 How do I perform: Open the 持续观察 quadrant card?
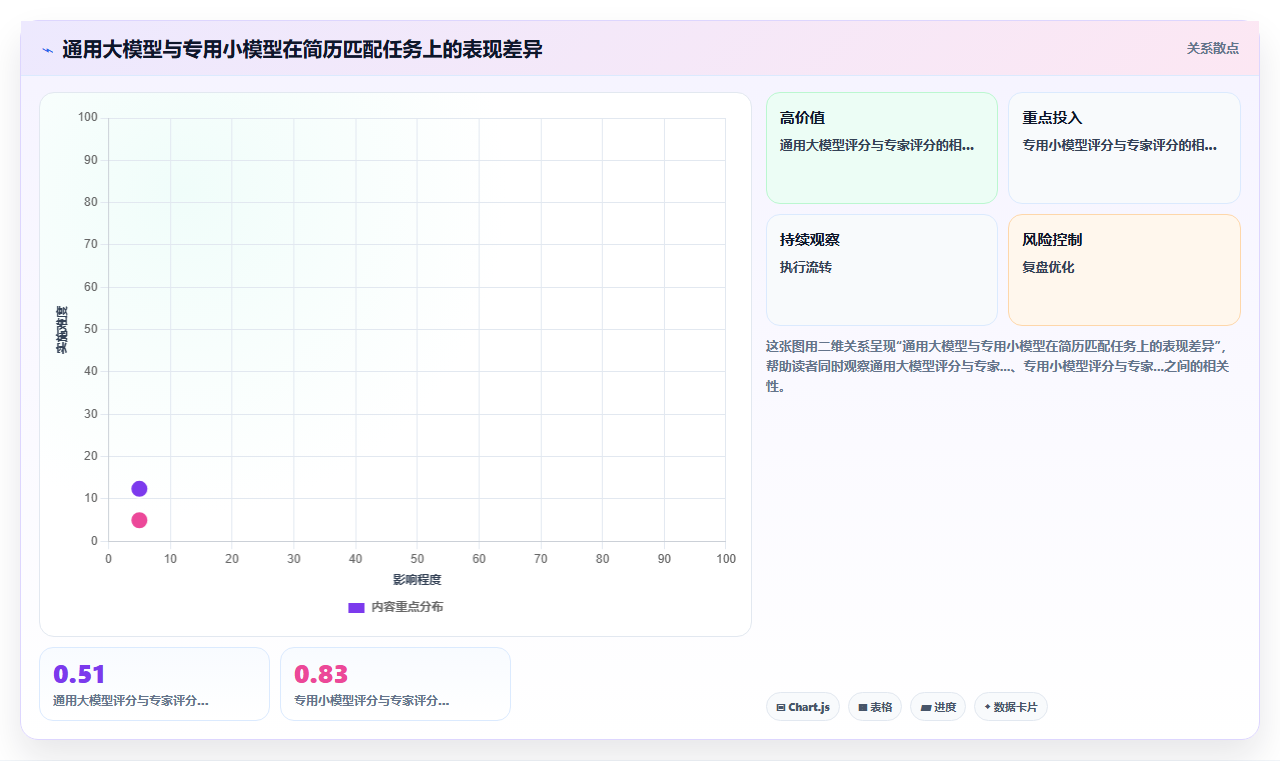(x=882, y=270)
